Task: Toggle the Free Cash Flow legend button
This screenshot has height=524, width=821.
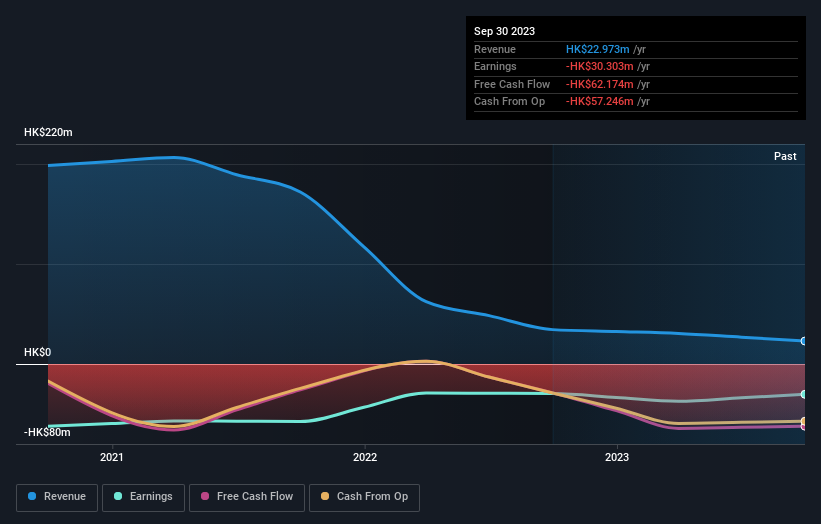Action: pyautogui.click(x=247, y=497)
